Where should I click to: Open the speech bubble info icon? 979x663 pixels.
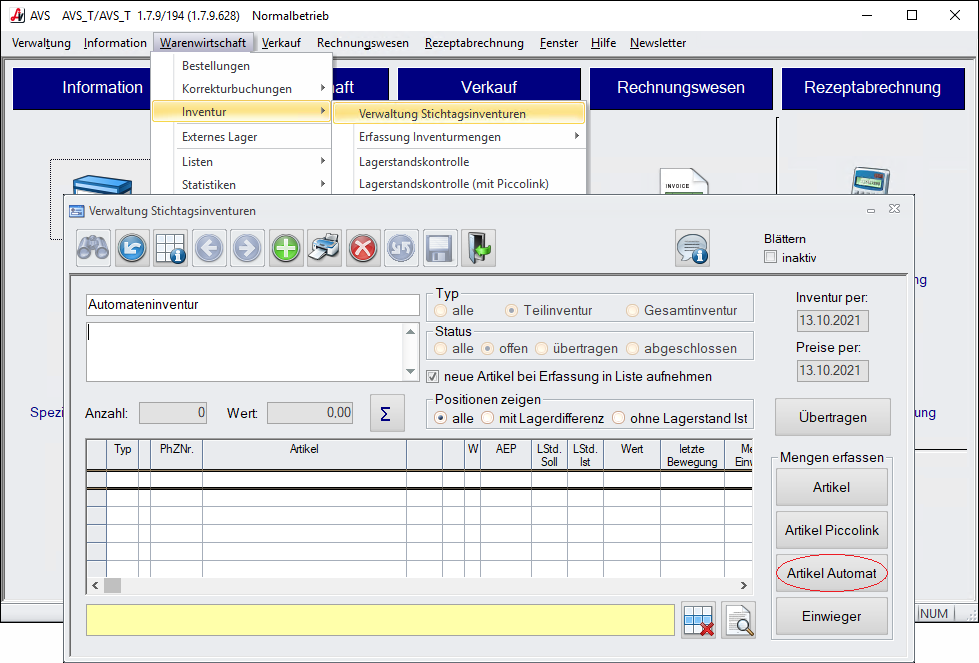pyautogui.click(x=692, y=248)
